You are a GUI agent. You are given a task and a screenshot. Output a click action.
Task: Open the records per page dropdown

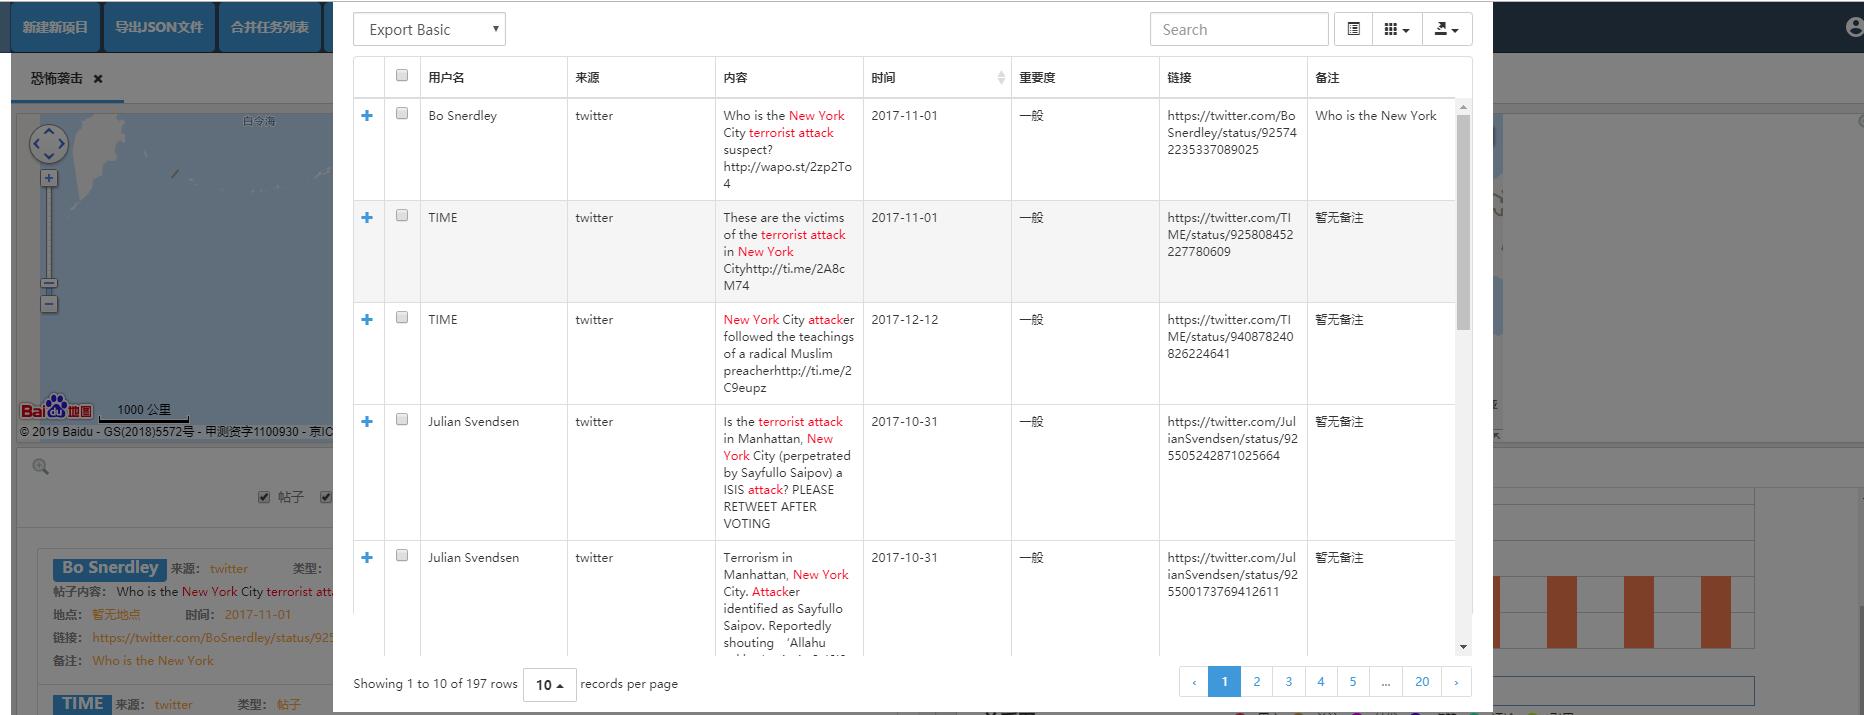[x=549, y=685]
